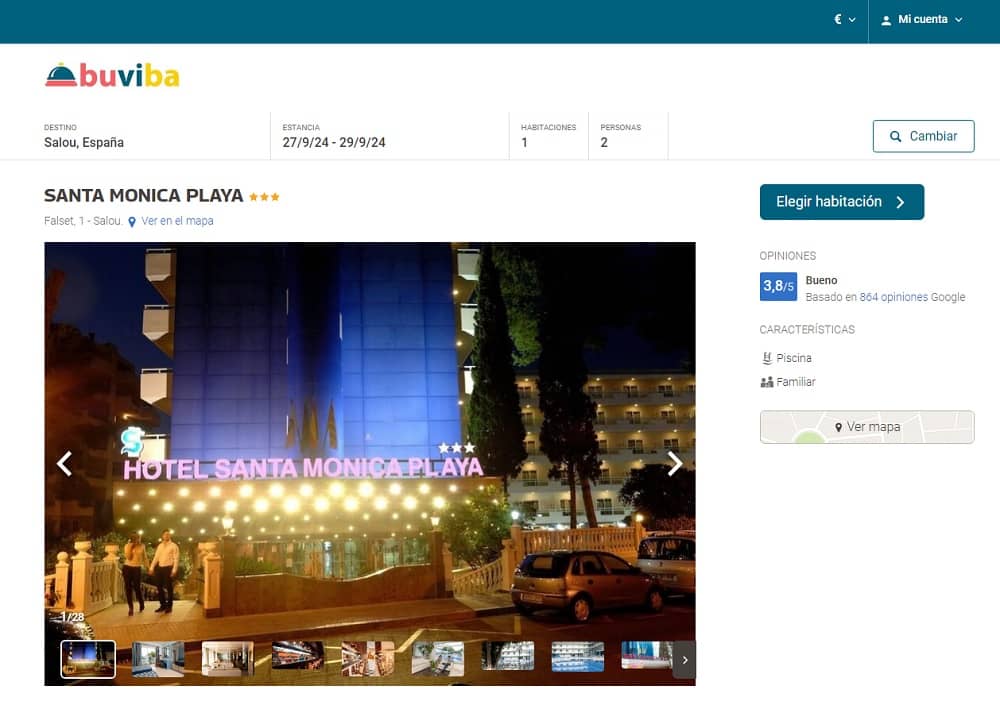Click the user profile icon next to Mi cuenta
Screen dimensions: 1000x701
click(886, 20)
